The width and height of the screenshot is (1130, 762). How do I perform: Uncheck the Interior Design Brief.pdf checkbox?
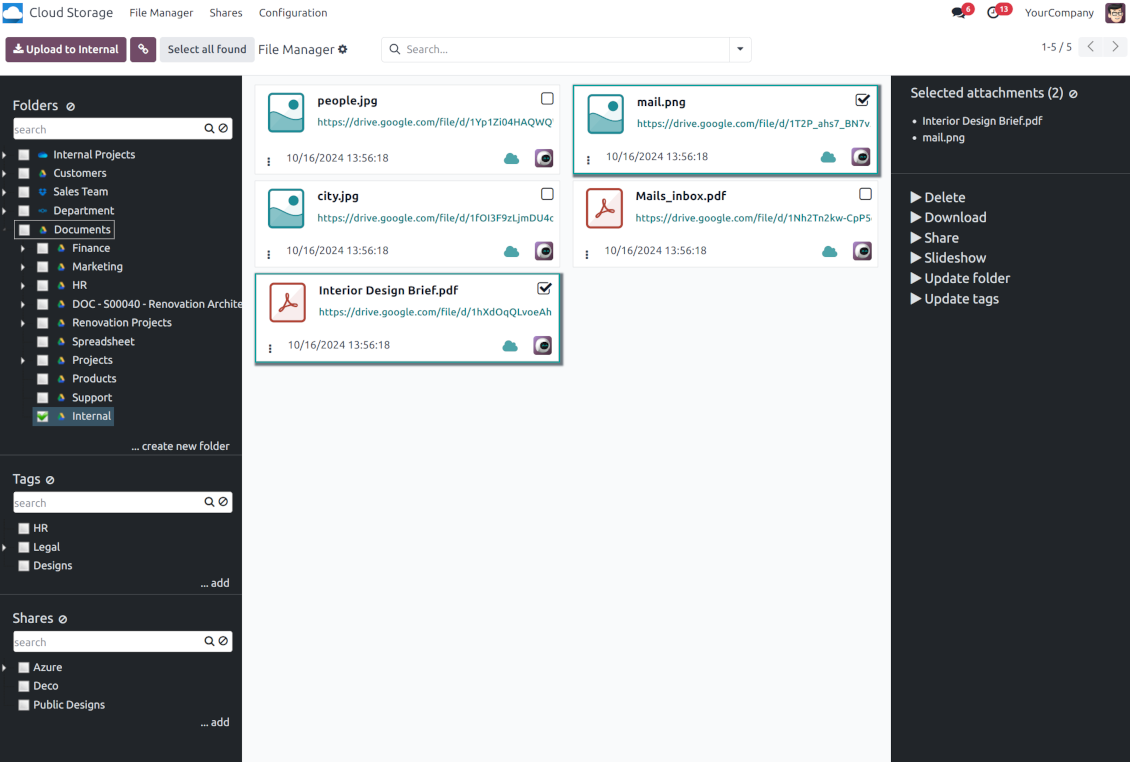pos(545,288)
